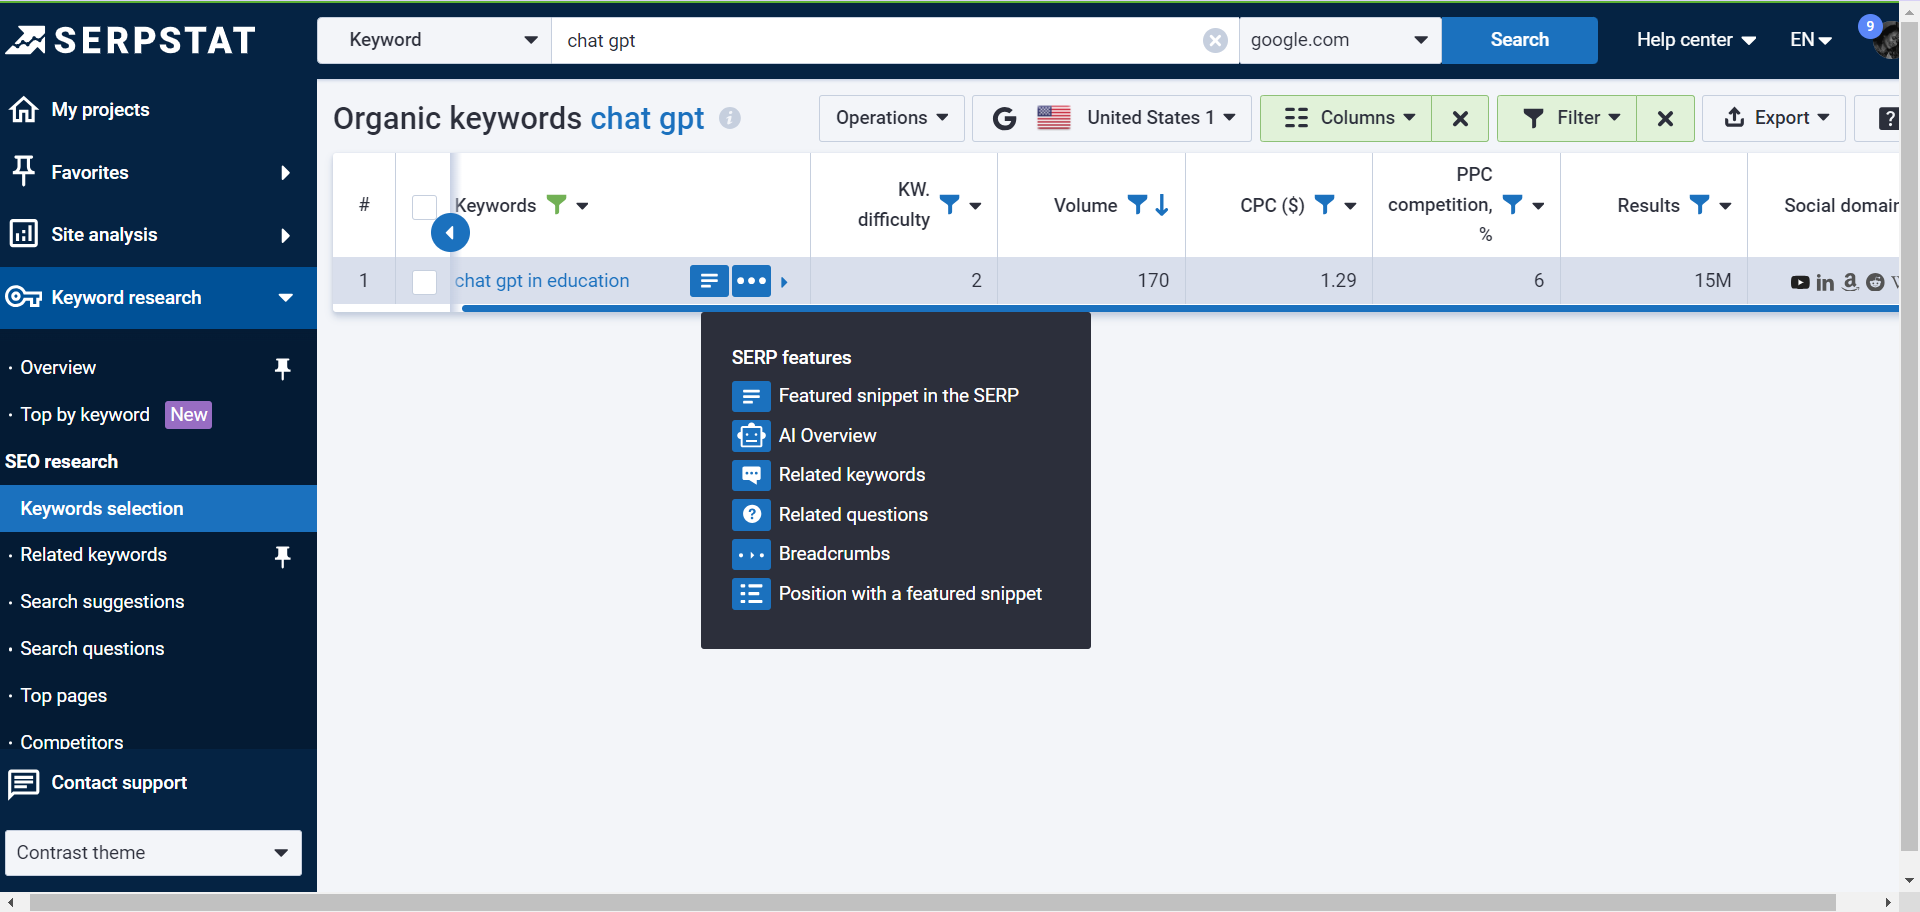This screenshot has height=912, width=1920.
Task: Click the blue table horizontal scrollbar
Action: click(1180, 309)
